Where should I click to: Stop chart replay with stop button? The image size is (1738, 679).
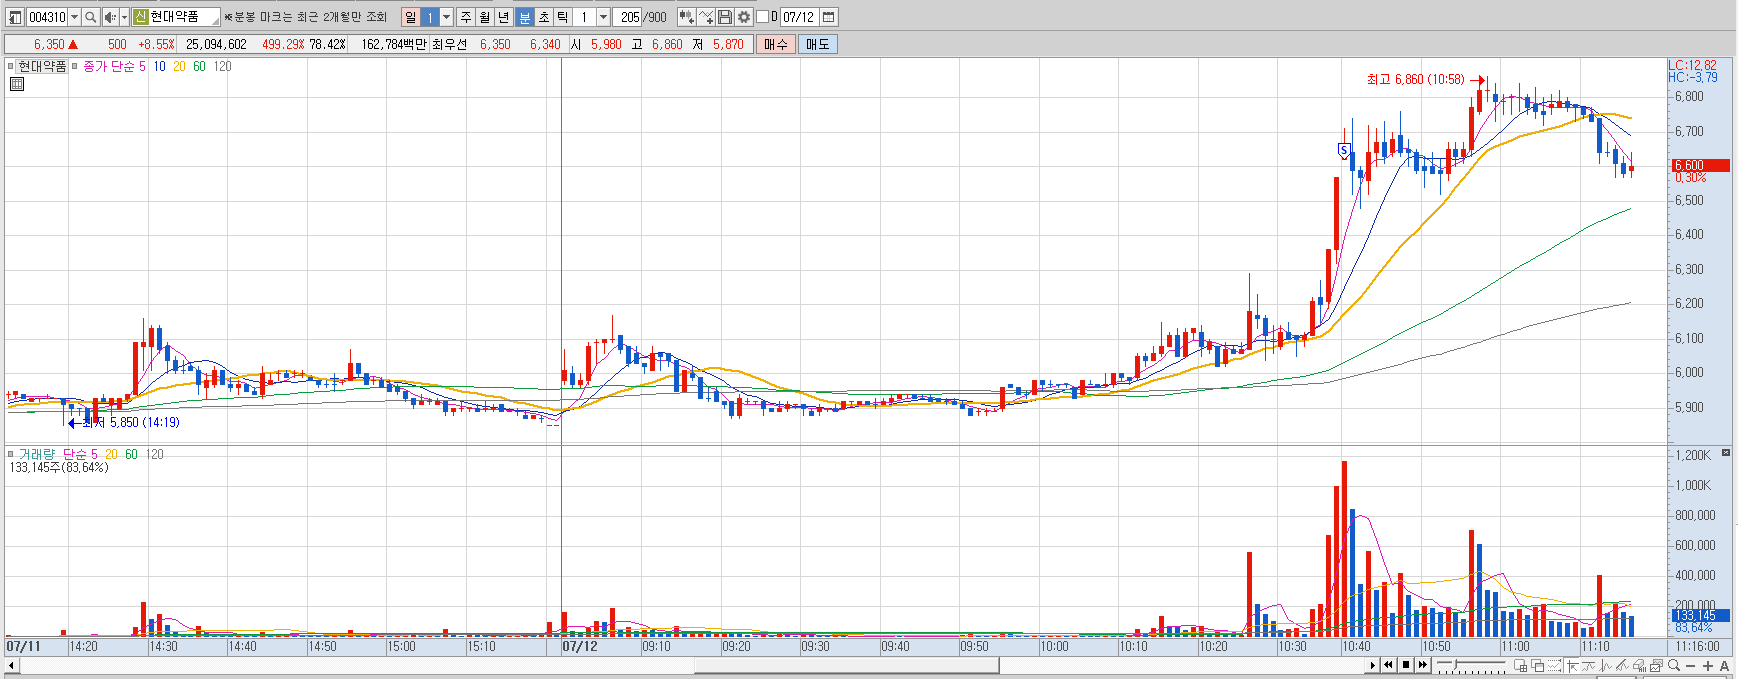click(x=1406, y=665)
